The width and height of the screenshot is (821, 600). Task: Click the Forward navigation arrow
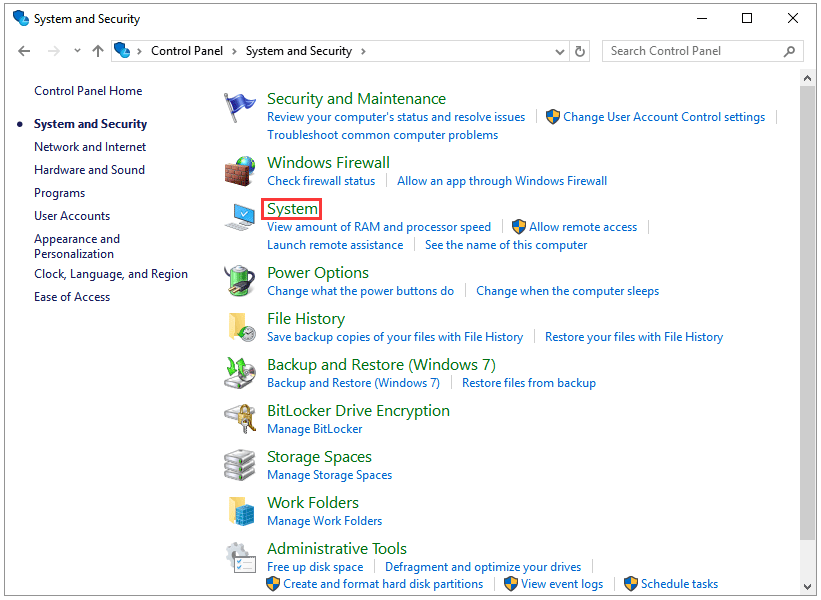tap(53, 51)
